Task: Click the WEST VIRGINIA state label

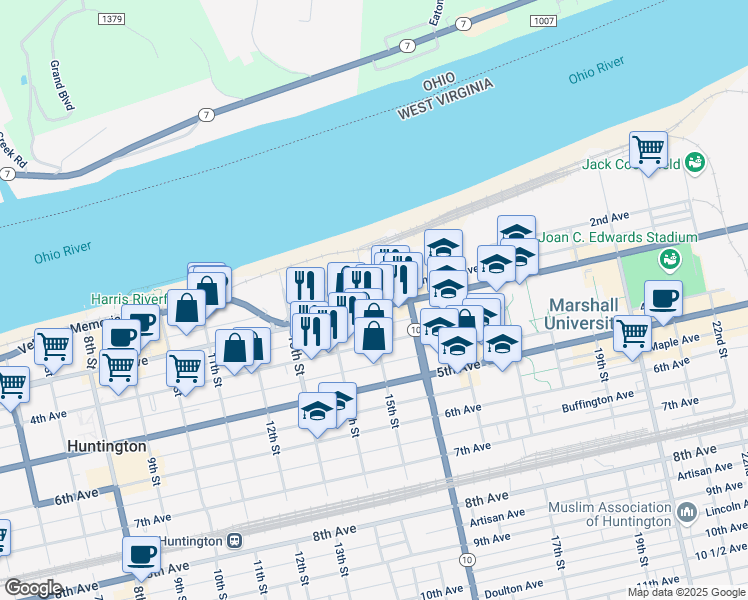Action: 445,99
